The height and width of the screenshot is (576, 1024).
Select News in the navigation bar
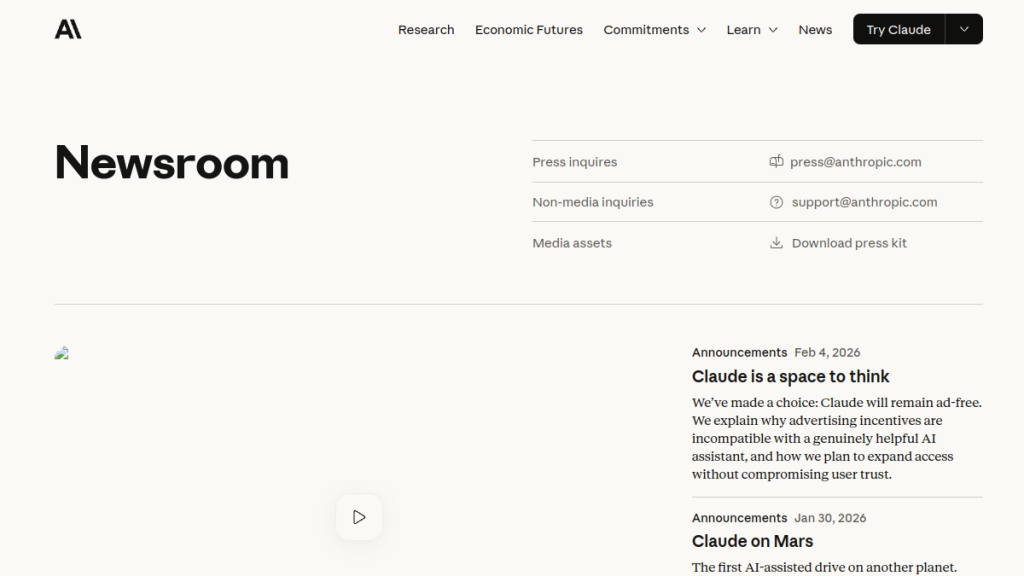[815, 30]
